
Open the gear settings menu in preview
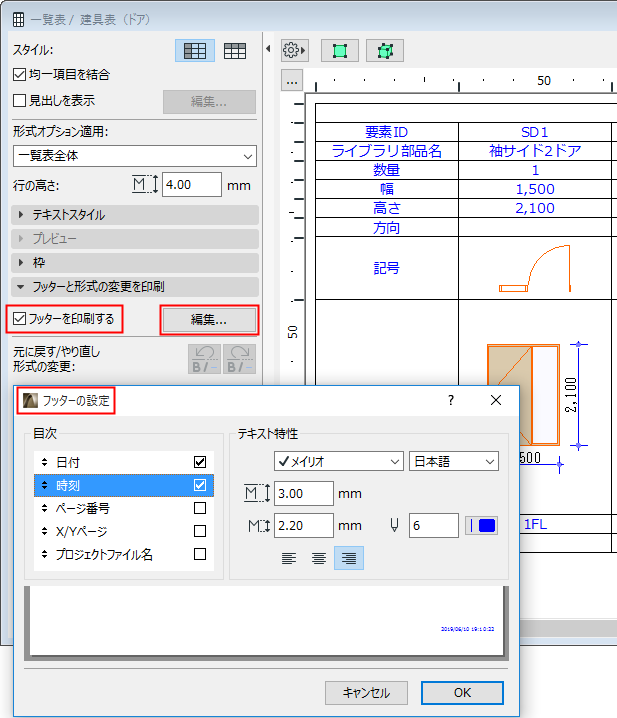coord(294,50)
